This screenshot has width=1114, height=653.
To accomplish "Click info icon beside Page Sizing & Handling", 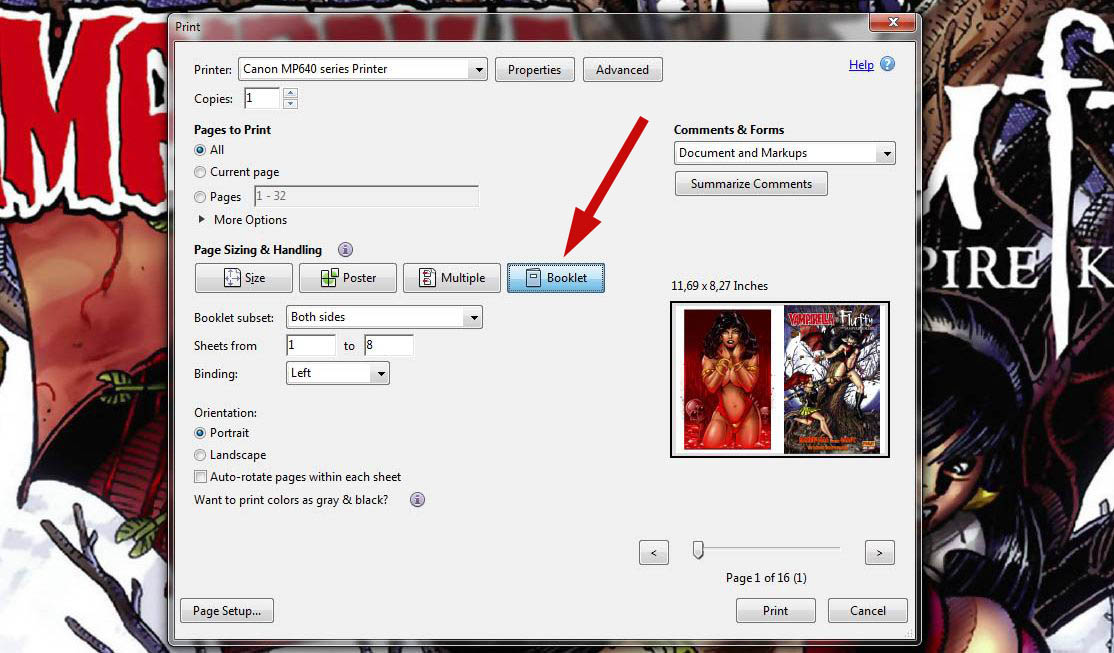I will pyautogui.click(x=345, y=250).
